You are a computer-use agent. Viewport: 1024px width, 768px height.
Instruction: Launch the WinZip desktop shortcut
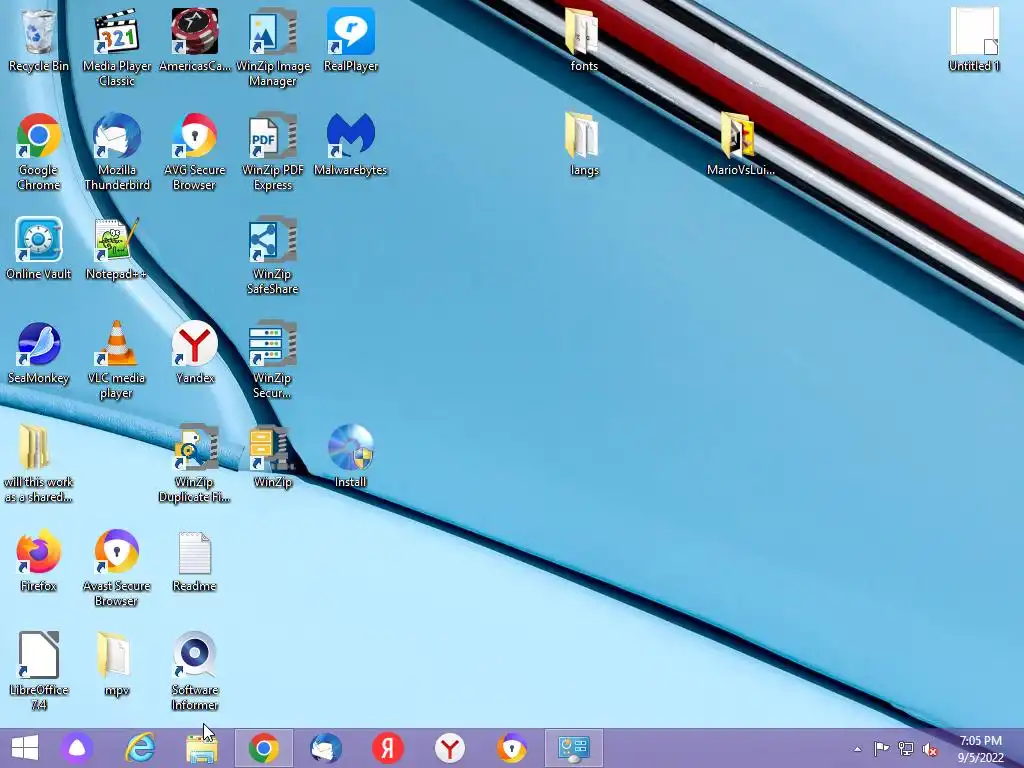(x=272, y=456)
